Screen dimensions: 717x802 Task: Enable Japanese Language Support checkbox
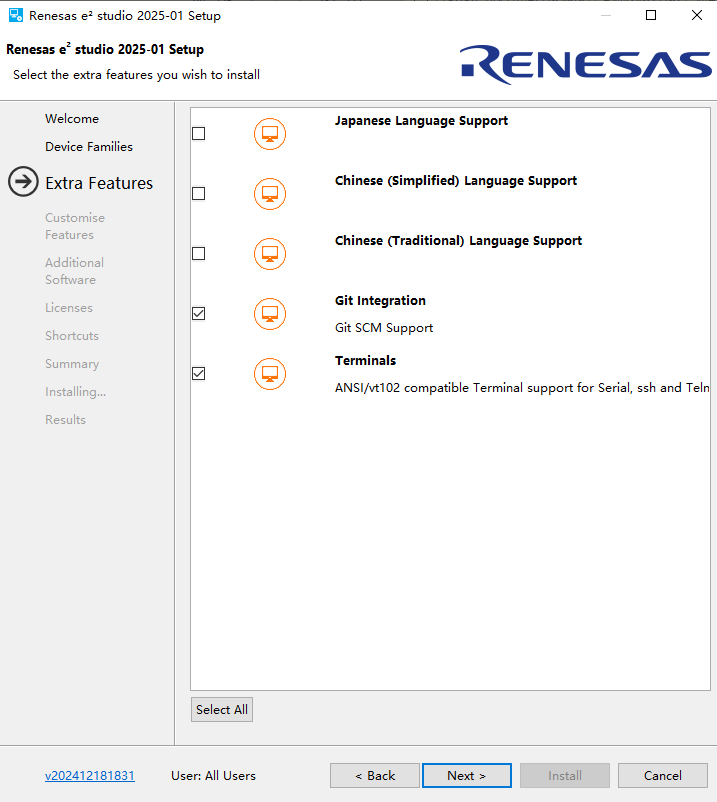coord(198,133)
